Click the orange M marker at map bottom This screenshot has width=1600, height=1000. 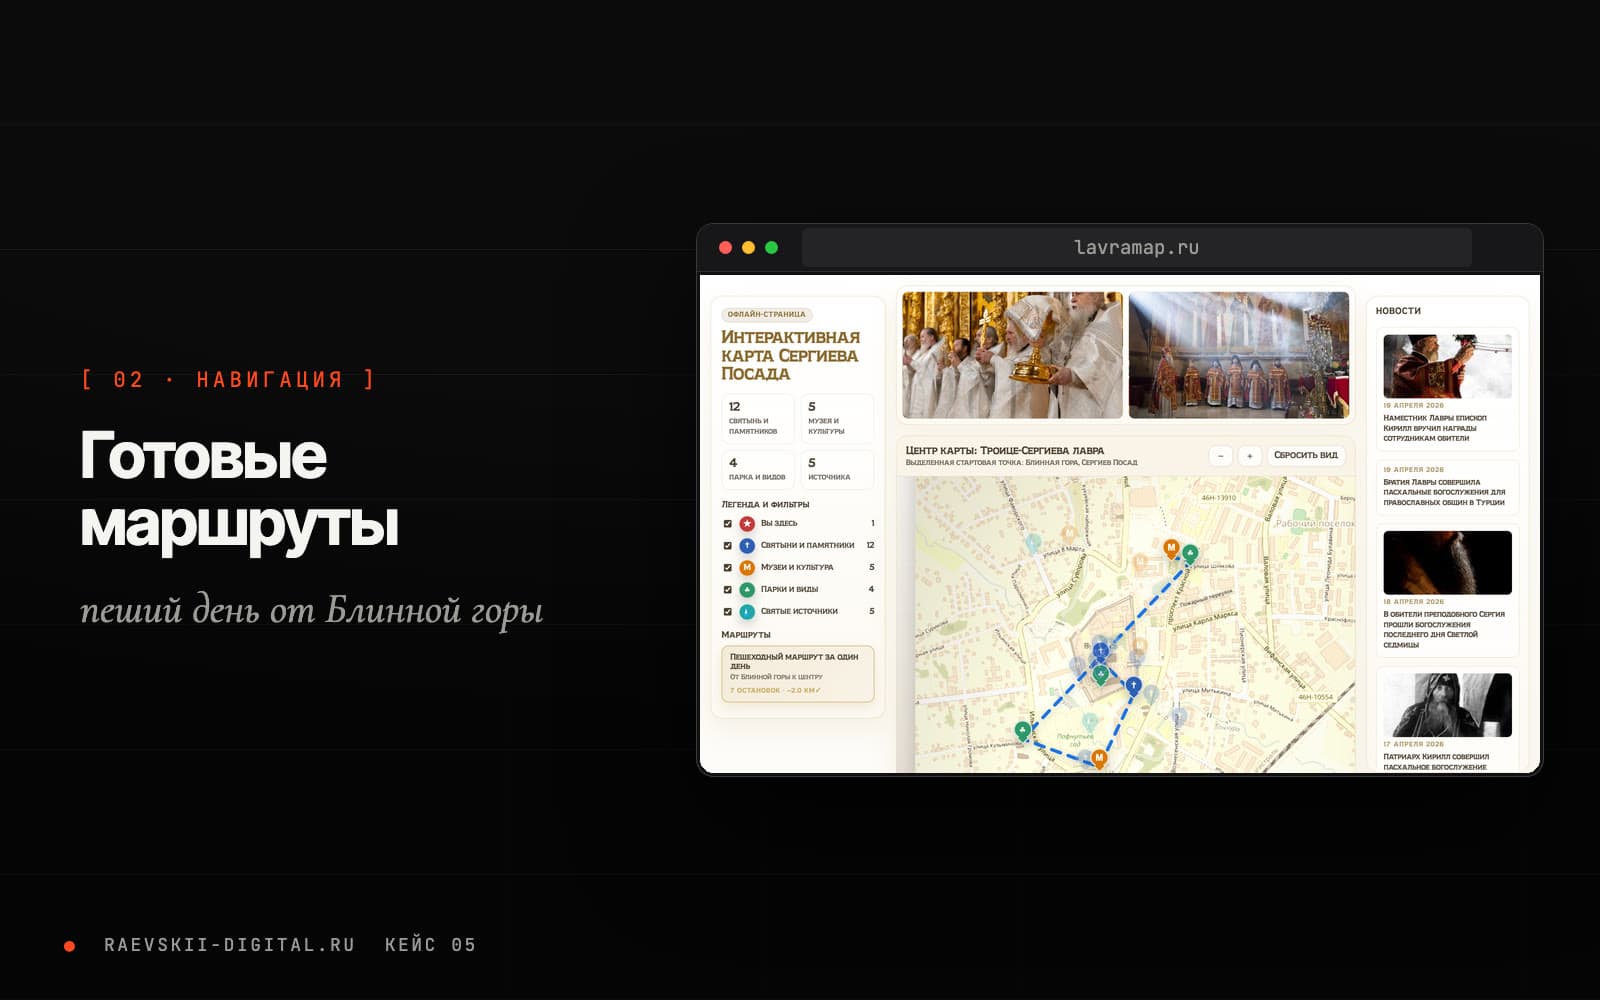point(1099,759)
